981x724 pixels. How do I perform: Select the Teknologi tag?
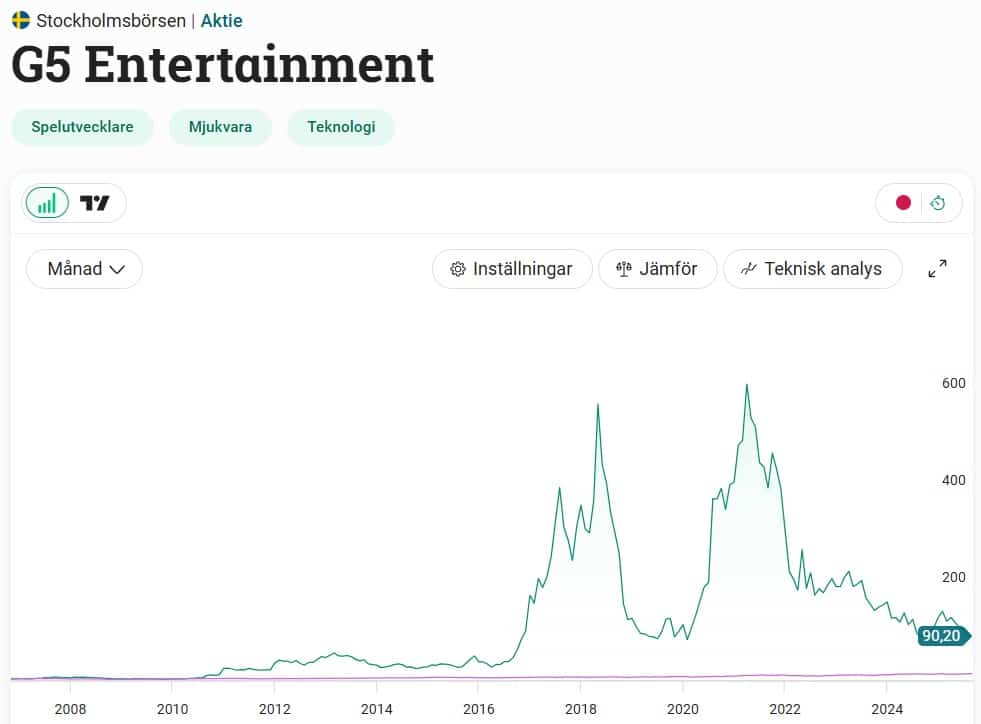tap(341, 127)
